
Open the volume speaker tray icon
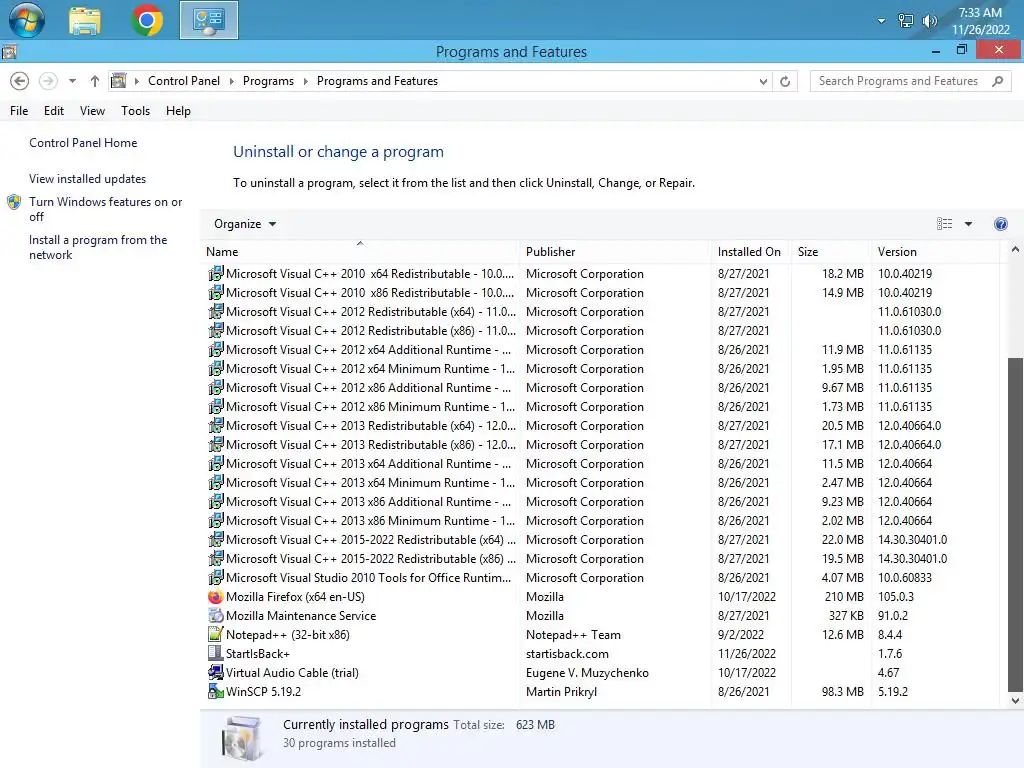tap(929, 21)
